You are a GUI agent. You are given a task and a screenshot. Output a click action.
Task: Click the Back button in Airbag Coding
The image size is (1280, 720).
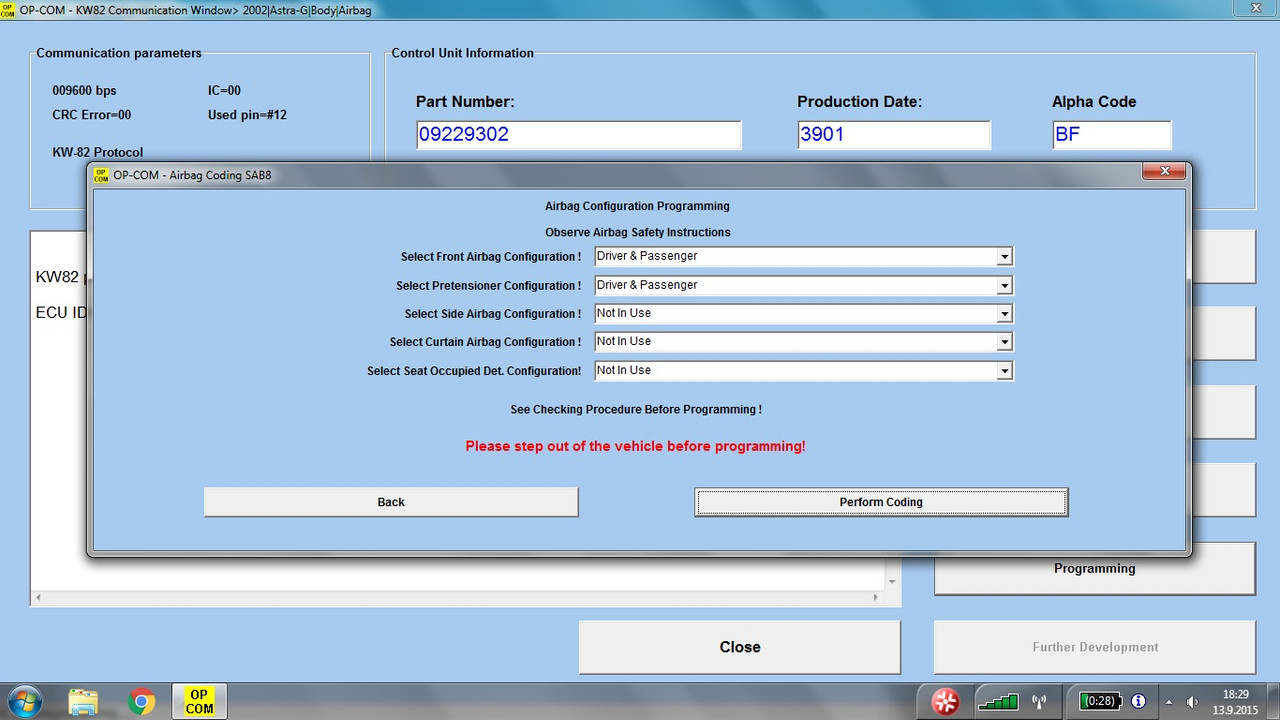click(391, 502)
